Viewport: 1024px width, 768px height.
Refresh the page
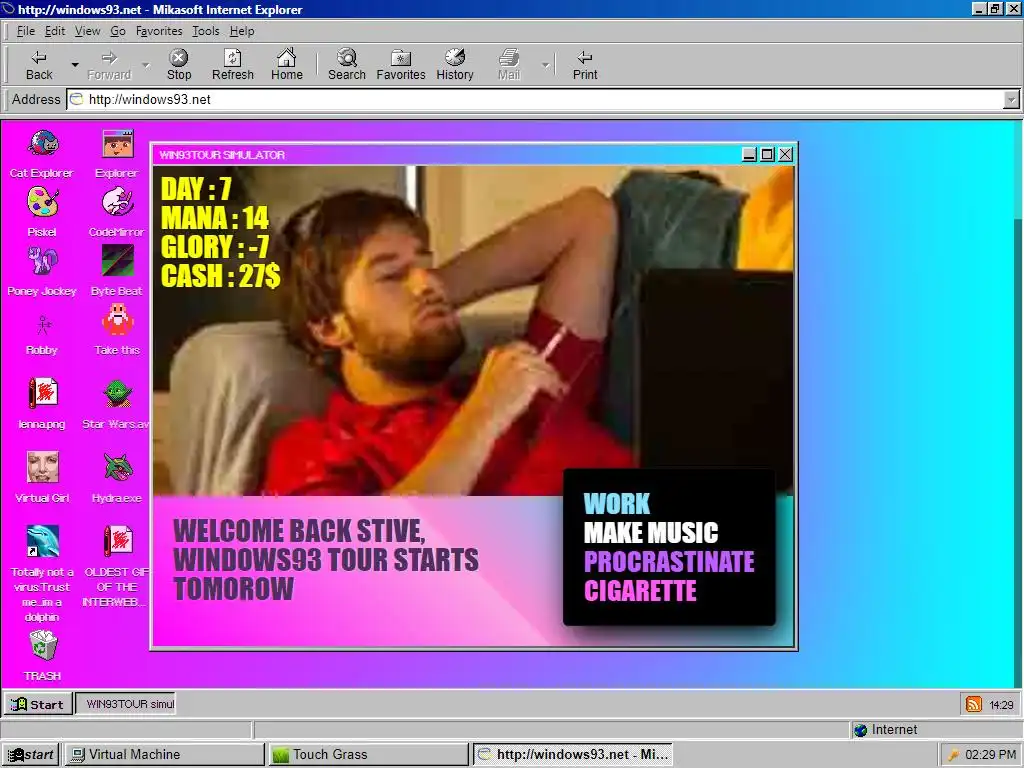(232, 65)
